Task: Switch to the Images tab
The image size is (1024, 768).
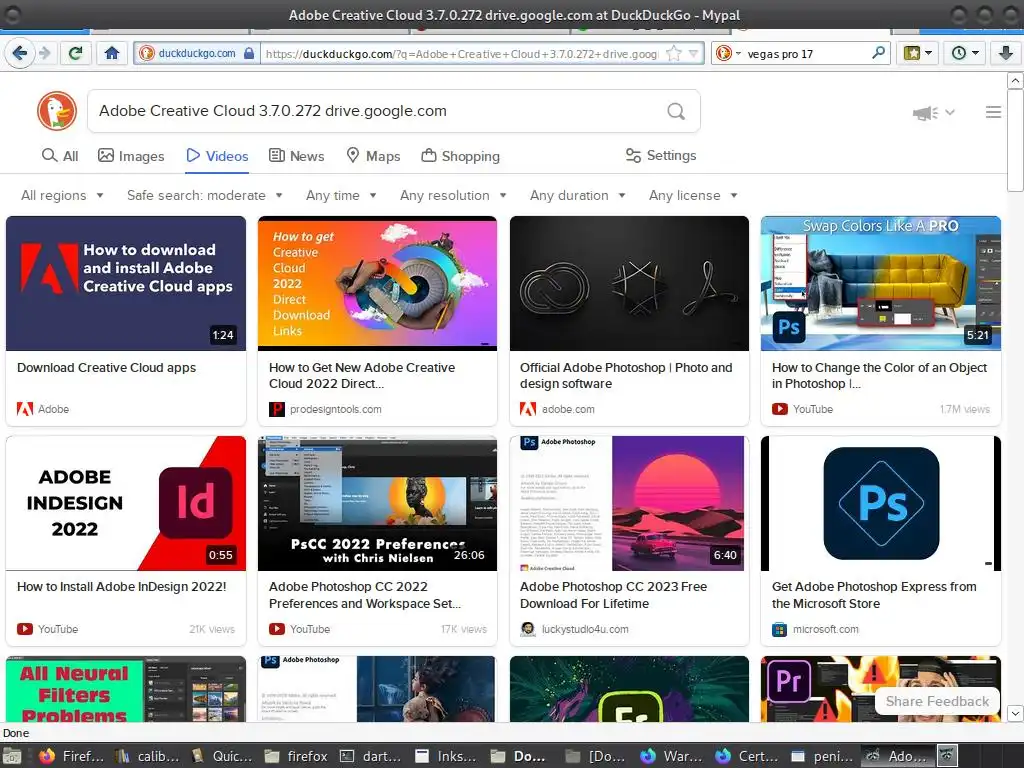Action: (131, 156)
